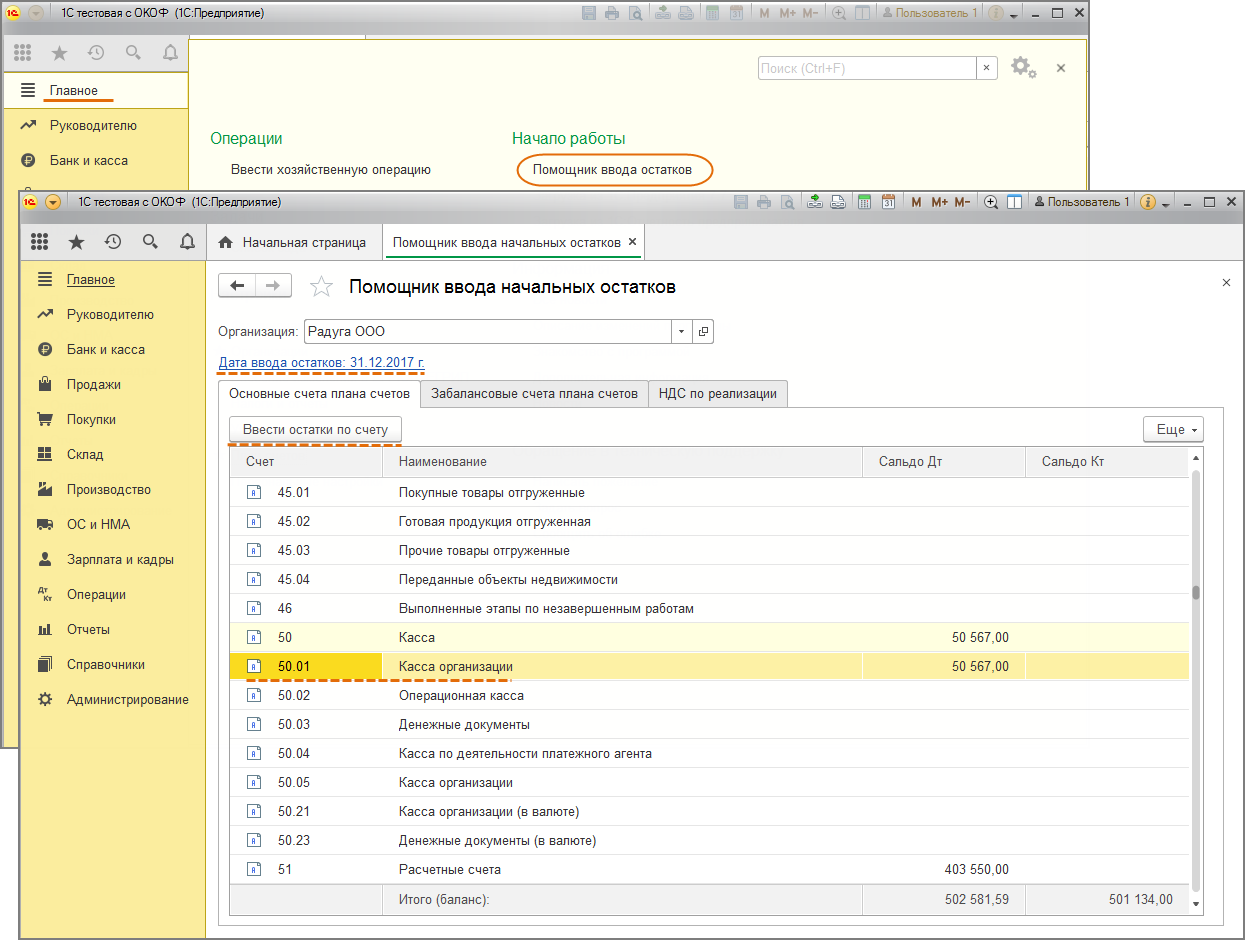Open the calculator in the front window toolbar

click(866, 202)
